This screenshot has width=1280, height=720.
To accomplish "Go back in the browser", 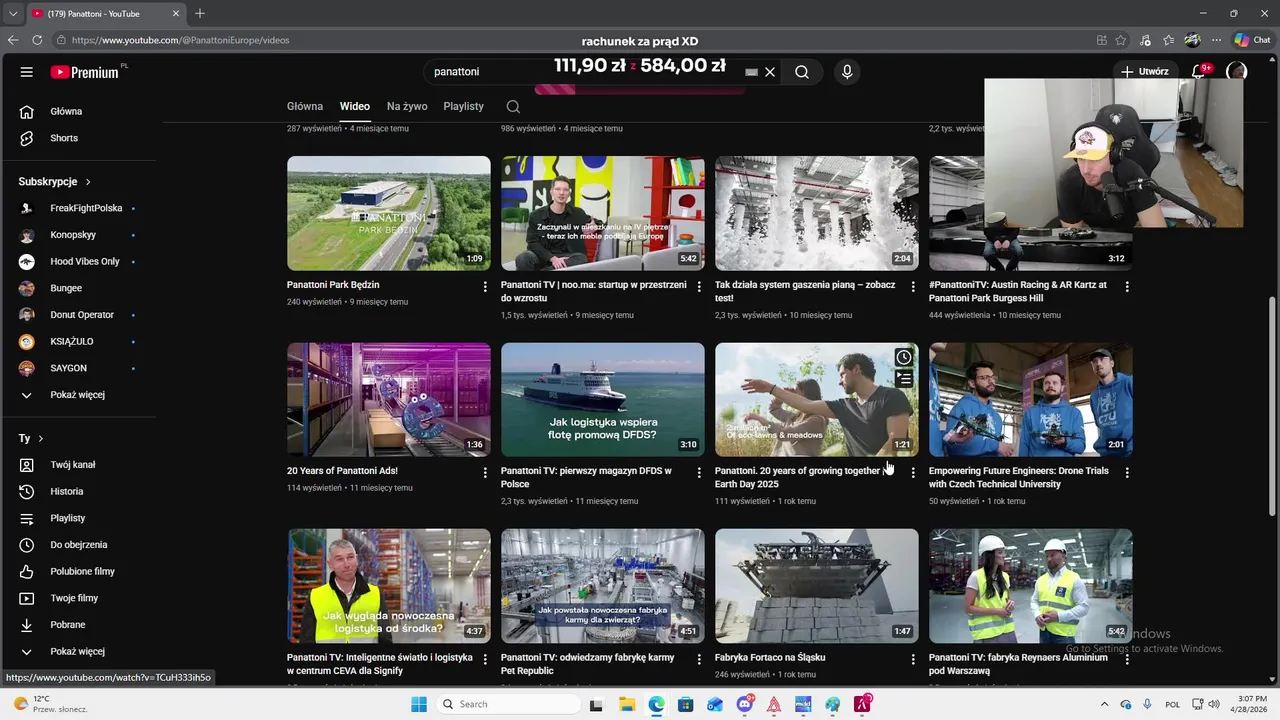I will pyautogui.click(x=13, y=40).
